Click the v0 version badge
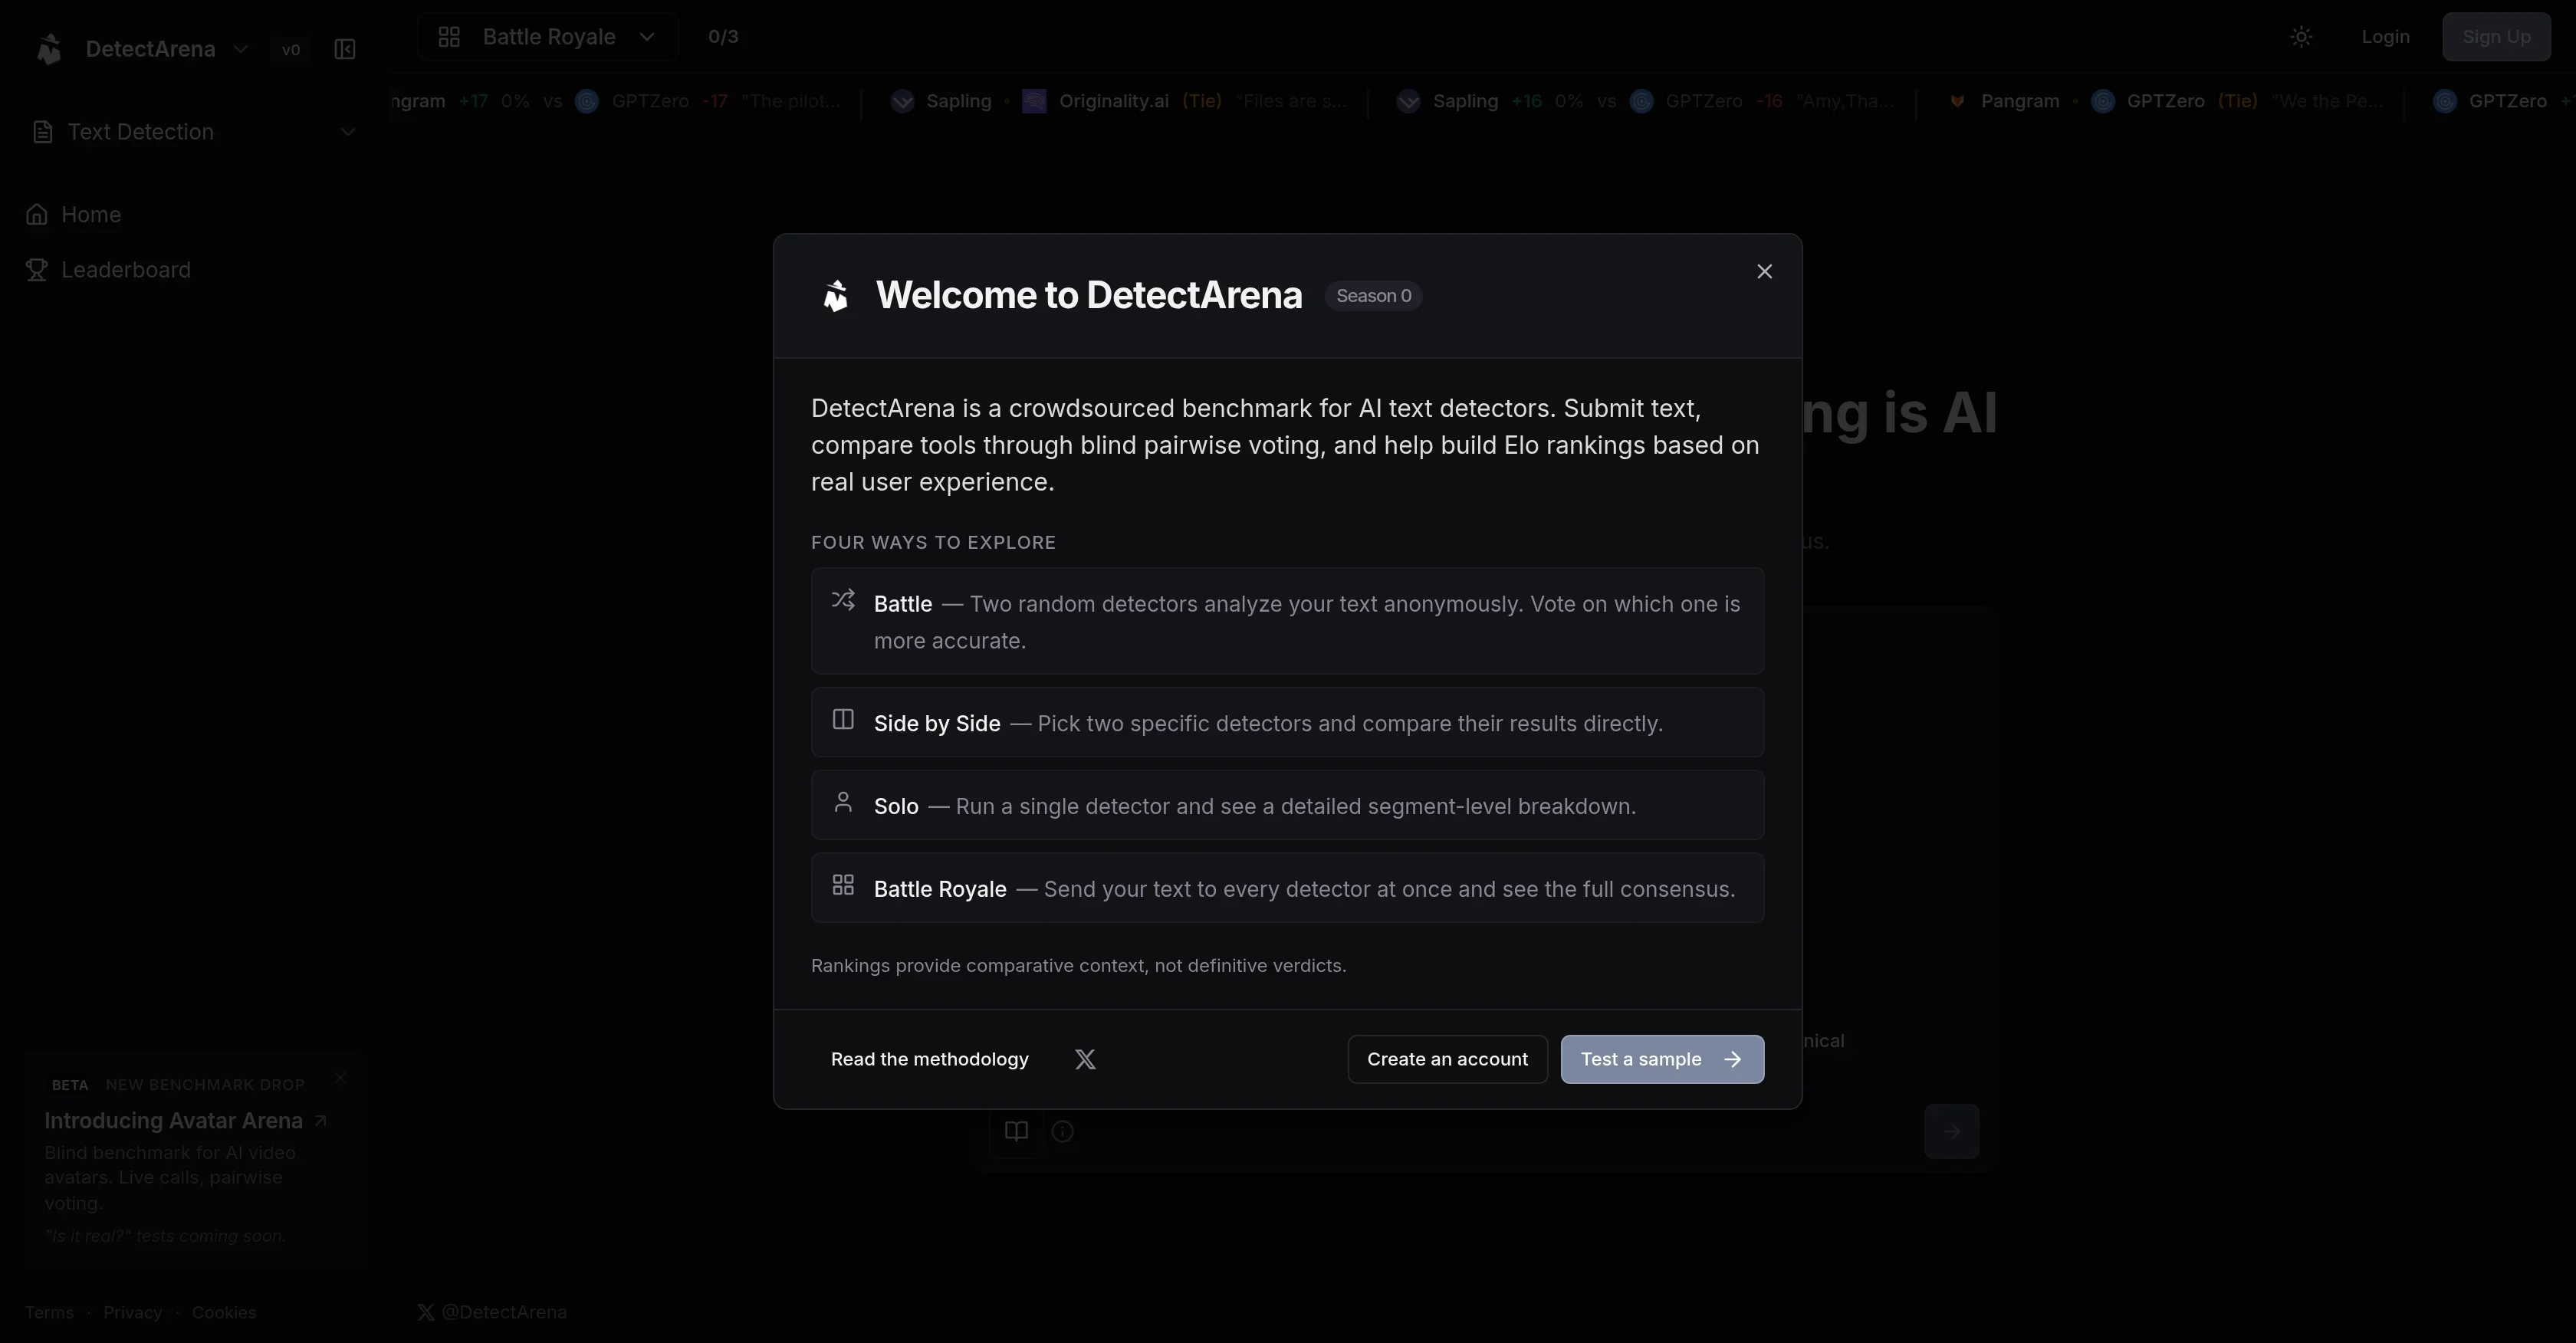 (x=291, y=49)
